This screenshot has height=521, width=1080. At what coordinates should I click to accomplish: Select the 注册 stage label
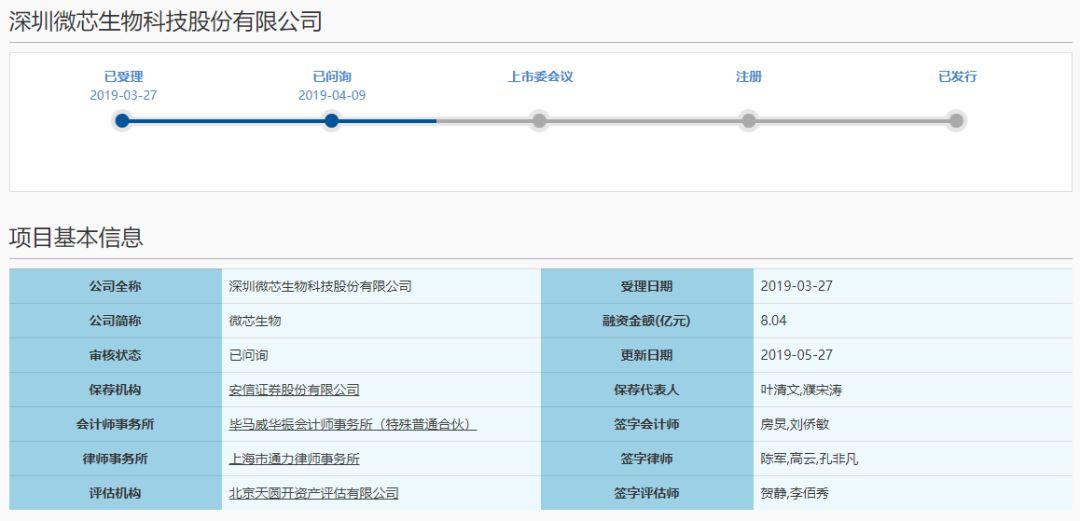click(749, 76)
